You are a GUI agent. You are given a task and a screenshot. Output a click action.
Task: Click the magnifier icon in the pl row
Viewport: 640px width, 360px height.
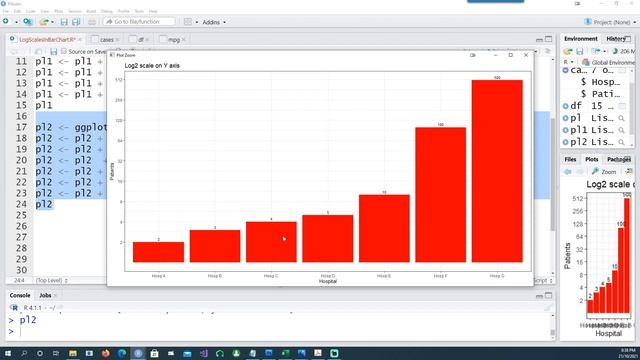(621, 118)
